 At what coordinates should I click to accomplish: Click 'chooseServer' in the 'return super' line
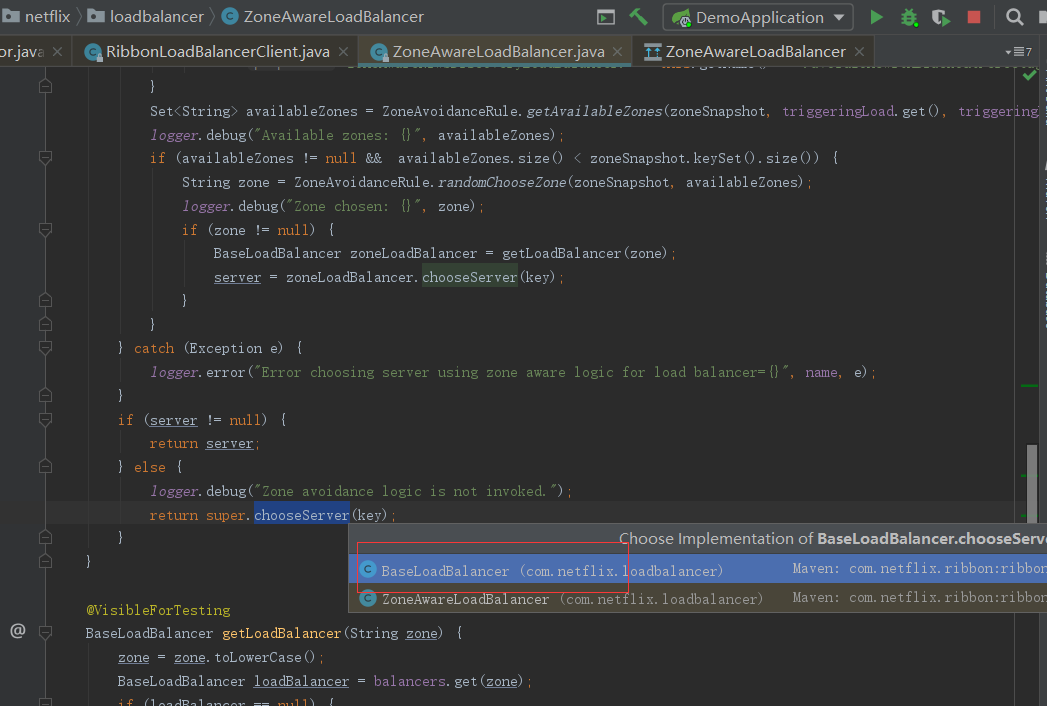(302, 515)
